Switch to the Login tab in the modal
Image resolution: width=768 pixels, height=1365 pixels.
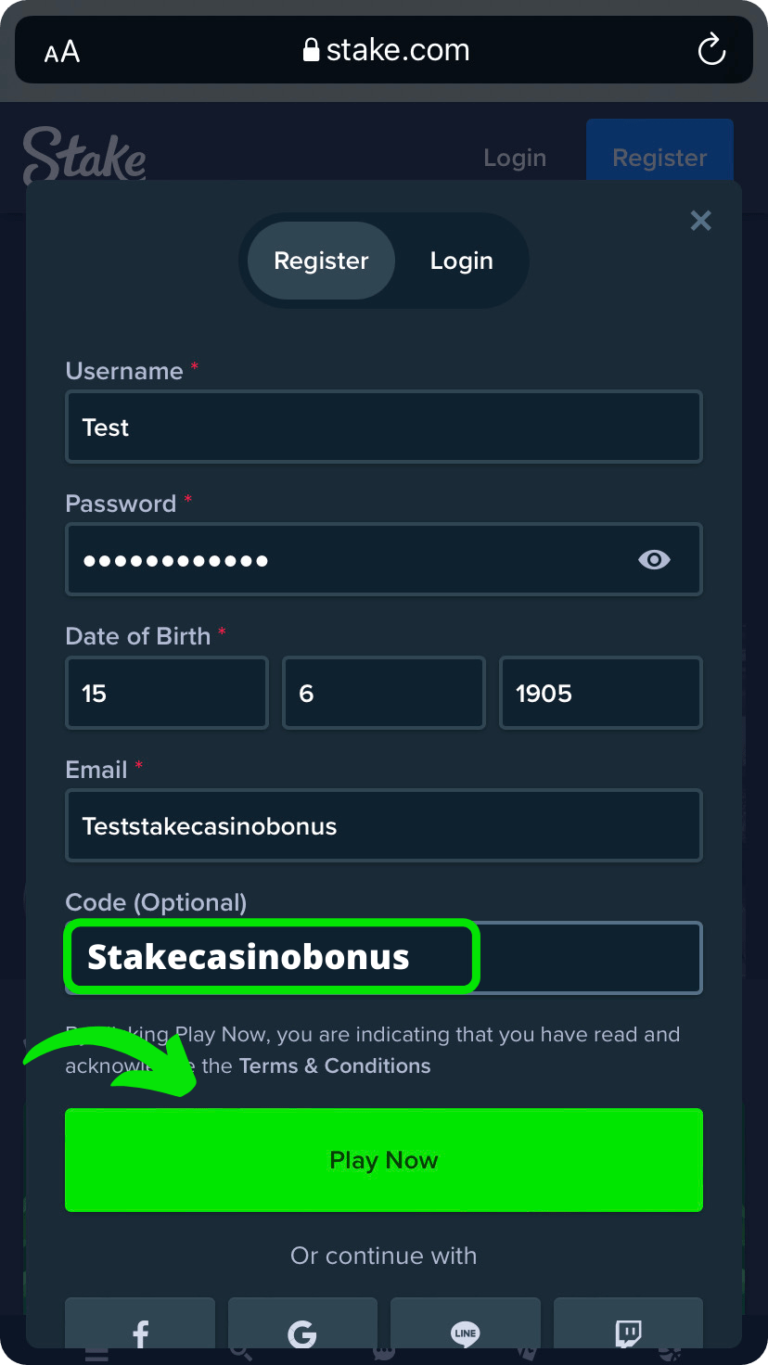tap(461, 260)
